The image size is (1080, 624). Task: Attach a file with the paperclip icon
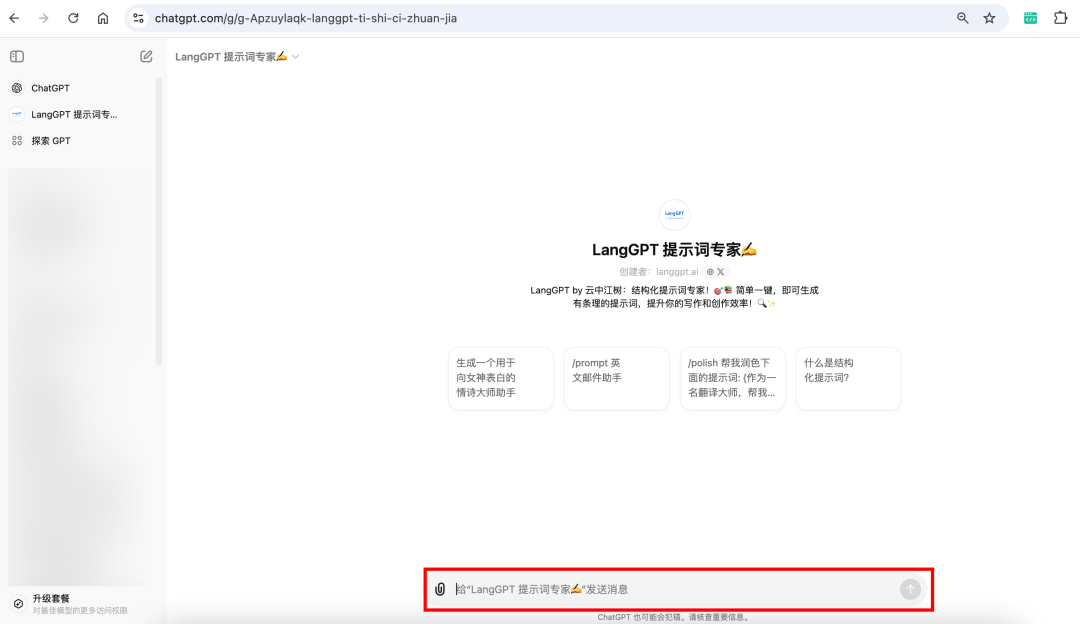coord(440,589)
